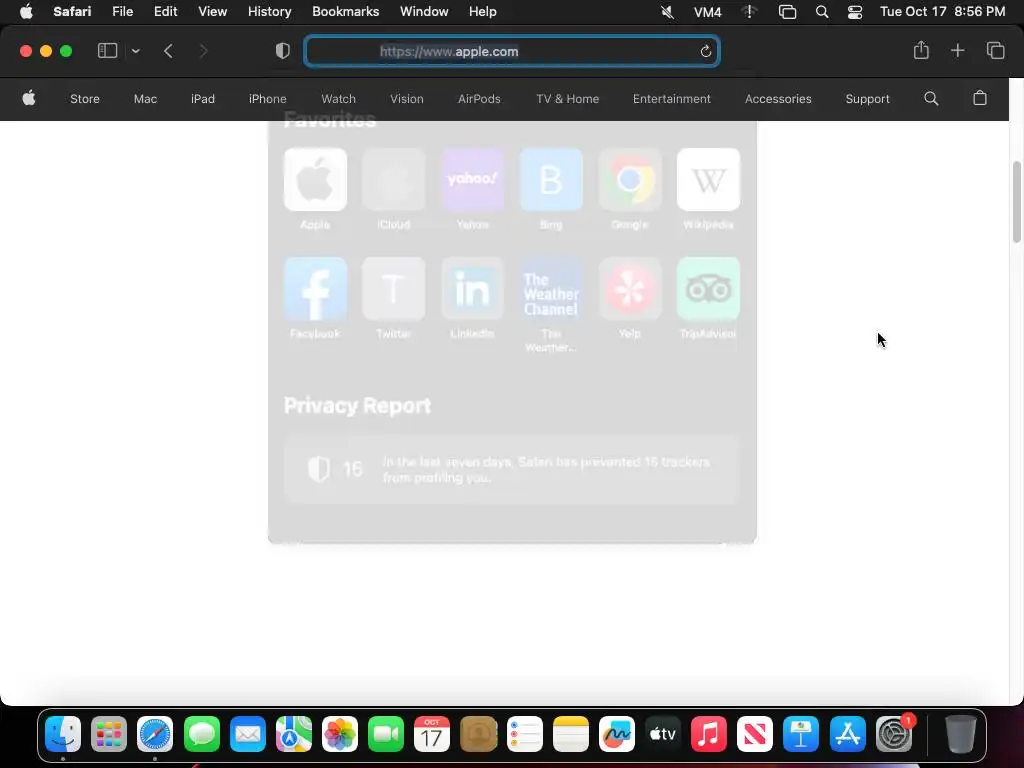This screenshot has width=1024, height=768.
Task: Open Freeform from the Dock
Action: pos(616,734)
